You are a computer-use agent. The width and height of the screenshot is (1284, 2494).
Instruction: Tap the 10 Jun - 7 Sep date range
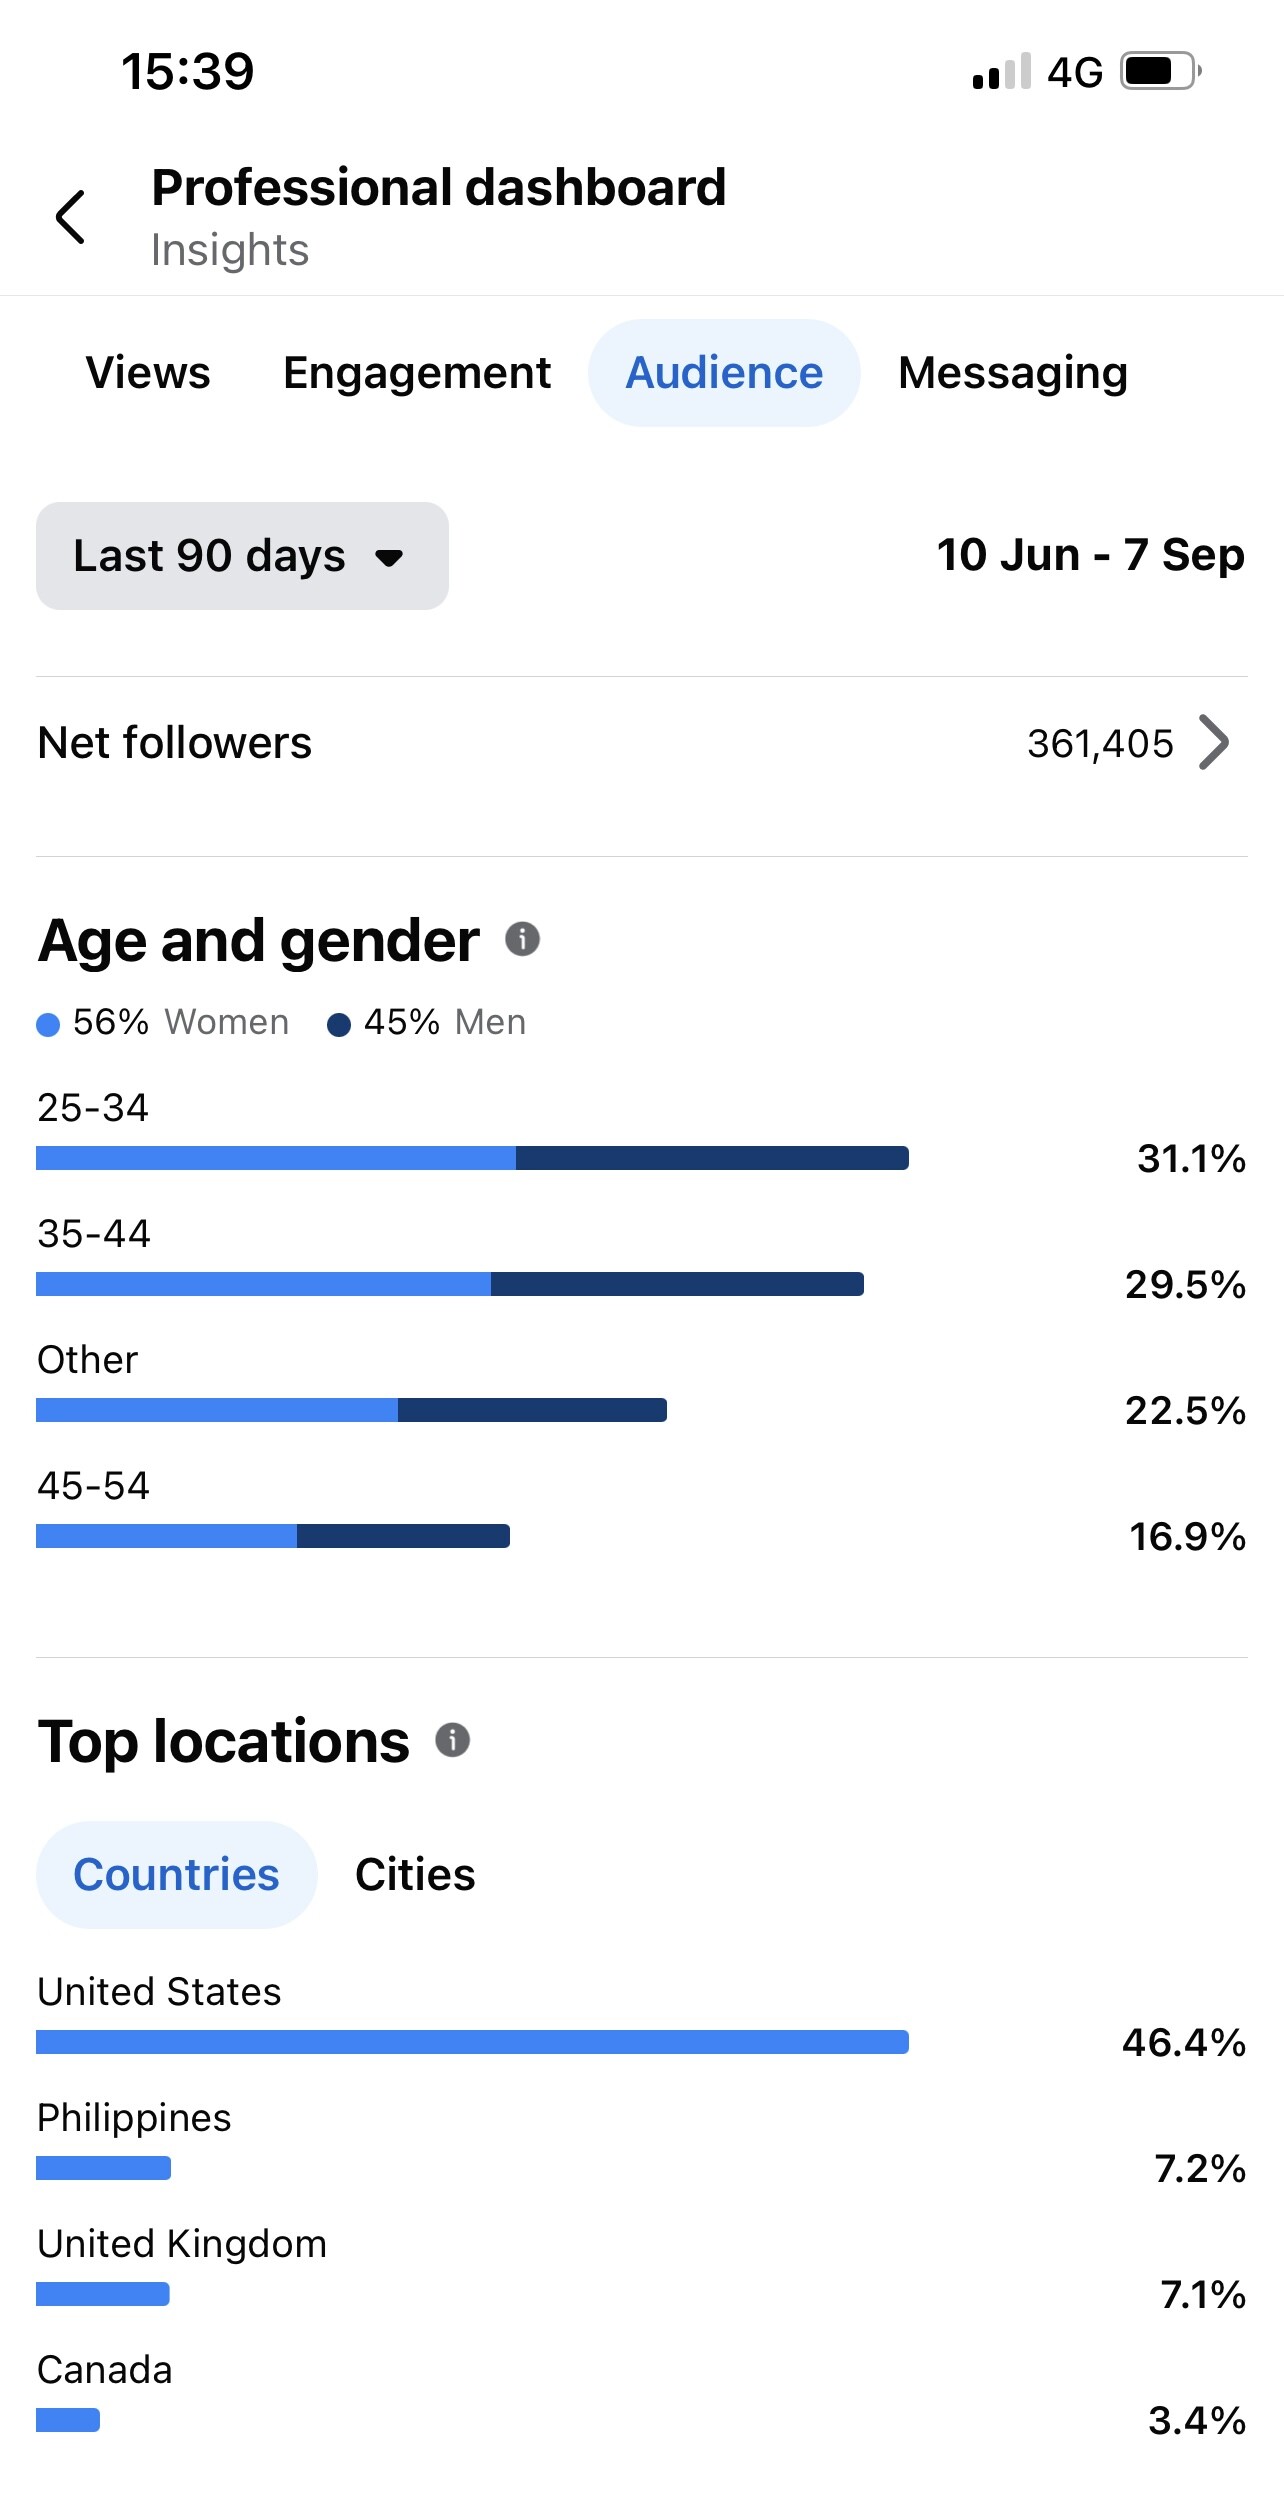click(1090, 555)
